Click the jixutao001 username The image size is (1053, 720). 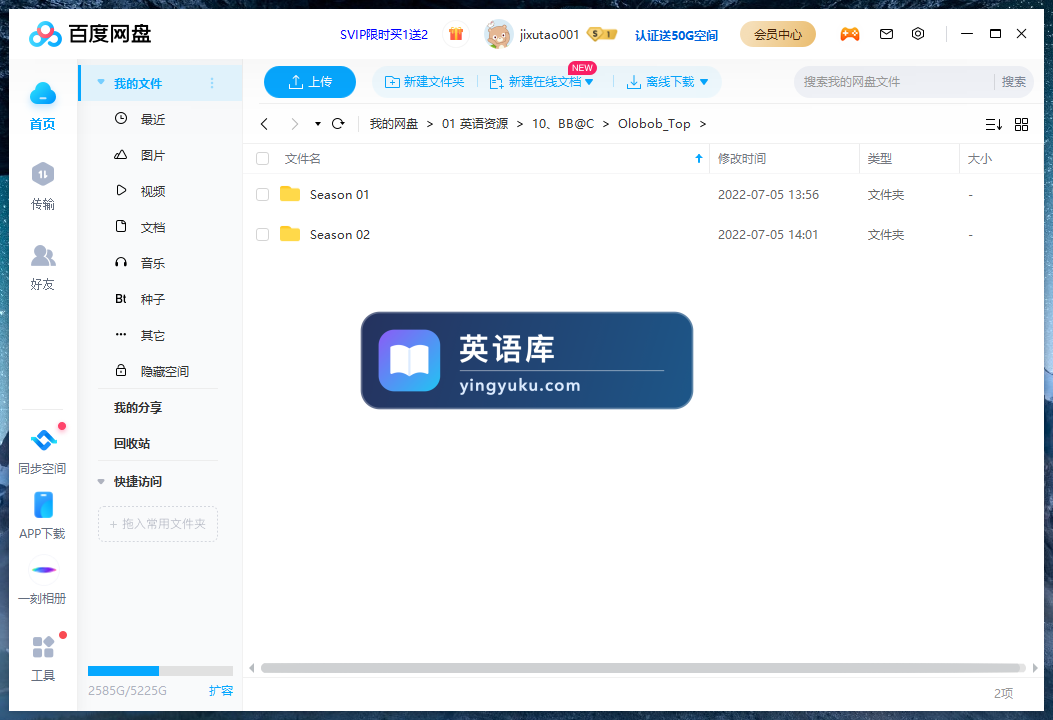[x=549, y=34]
